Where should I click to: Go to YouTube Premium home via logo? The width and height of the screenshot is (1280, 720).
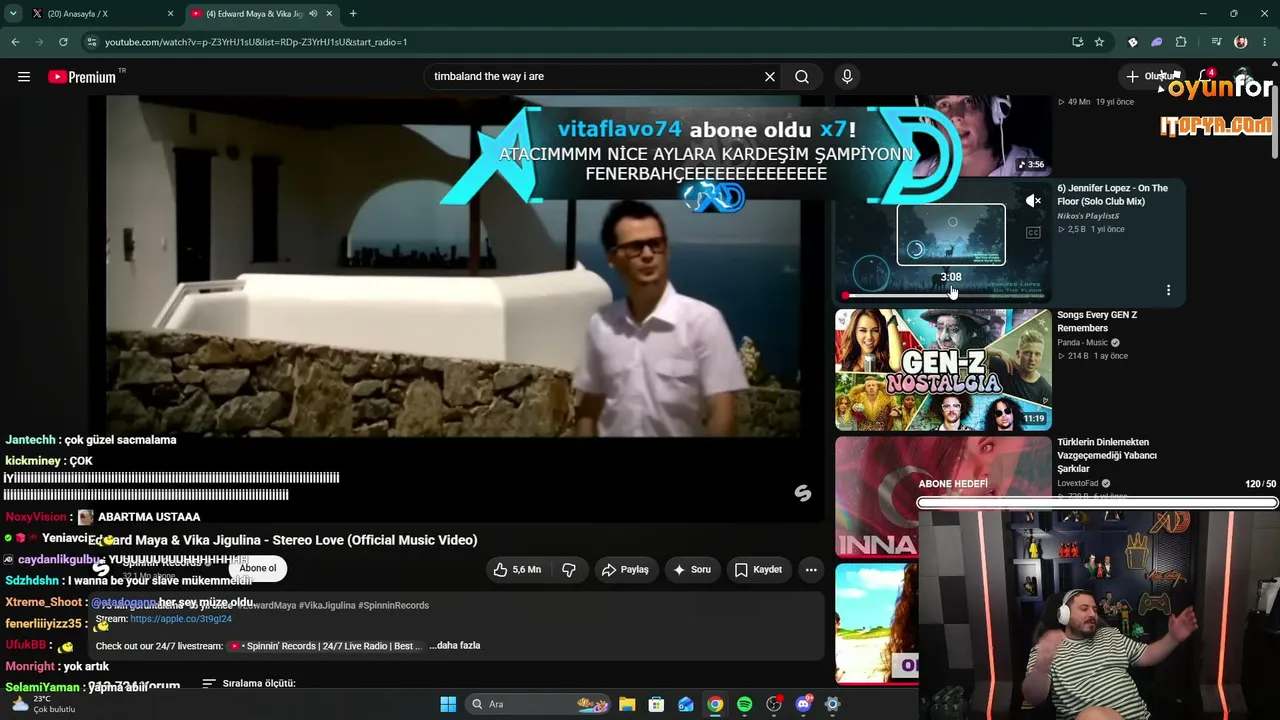[82, 77]
